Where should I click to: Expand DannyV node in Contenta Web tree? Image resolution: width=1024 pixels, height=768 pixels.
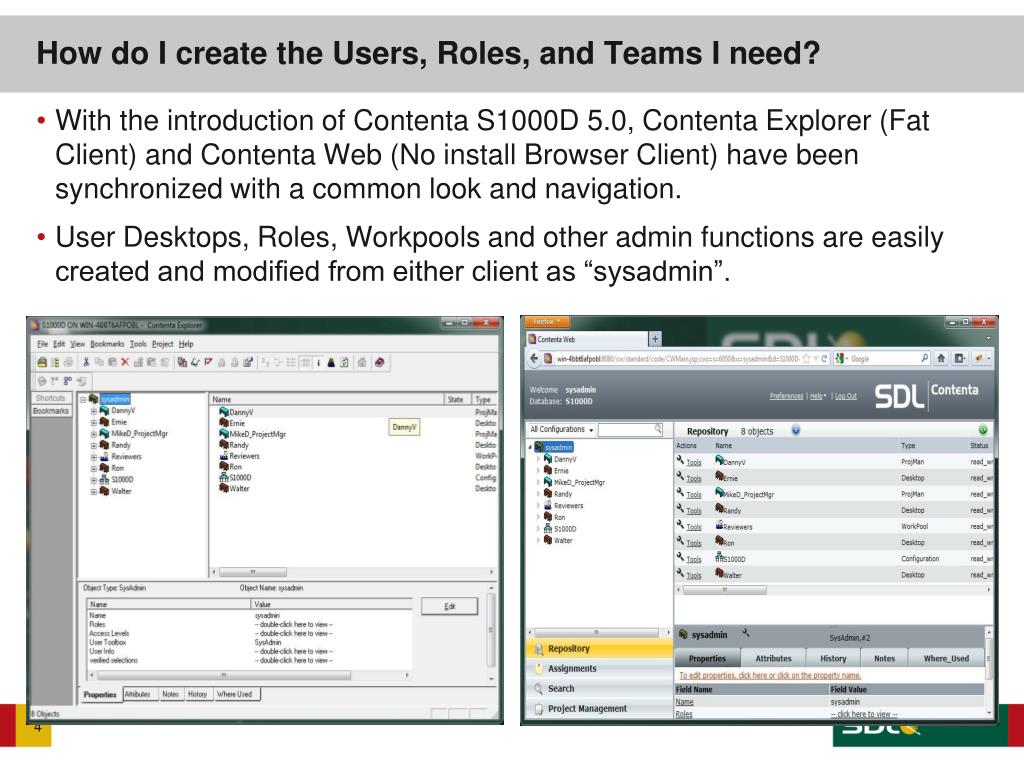click(x=538, y=459)
